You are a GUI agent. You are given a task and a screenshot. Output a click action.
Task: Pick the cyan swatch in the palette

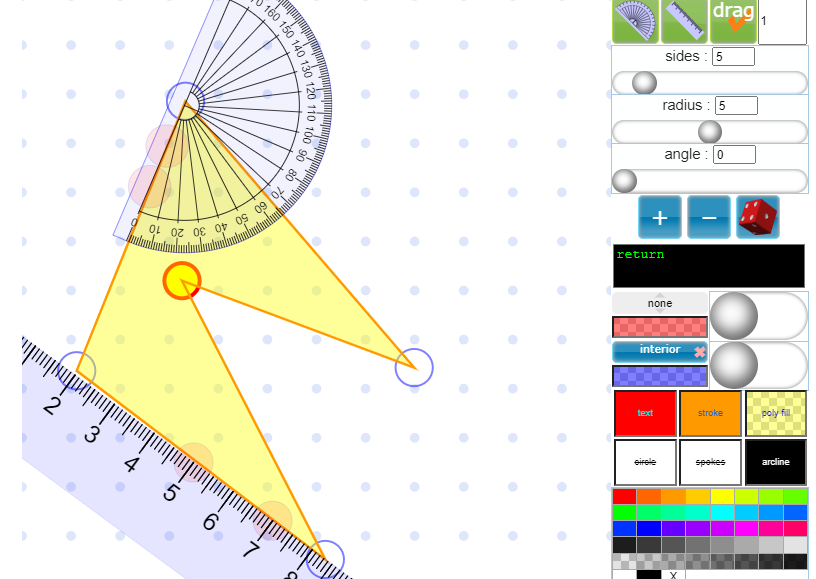tap(722, 512)
